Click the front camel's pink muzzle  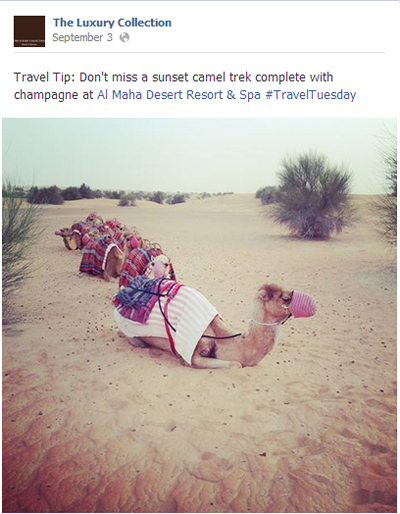(303, 303)
